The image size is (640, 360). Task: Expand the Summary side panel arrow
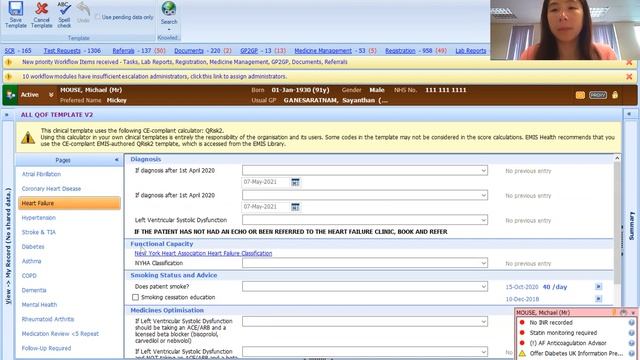[629, 114]
